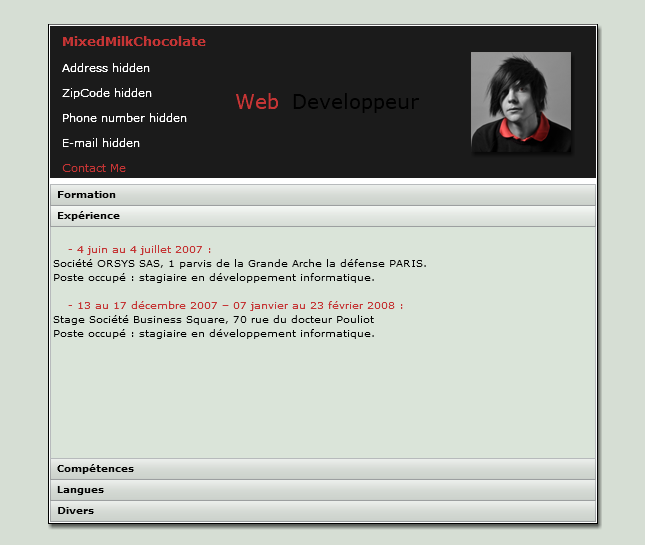The image size is (645, 545).
Task: Click 'Poste occupé' line under ORSYS entry
Action: pyautogui.click(x=214, y=278)
